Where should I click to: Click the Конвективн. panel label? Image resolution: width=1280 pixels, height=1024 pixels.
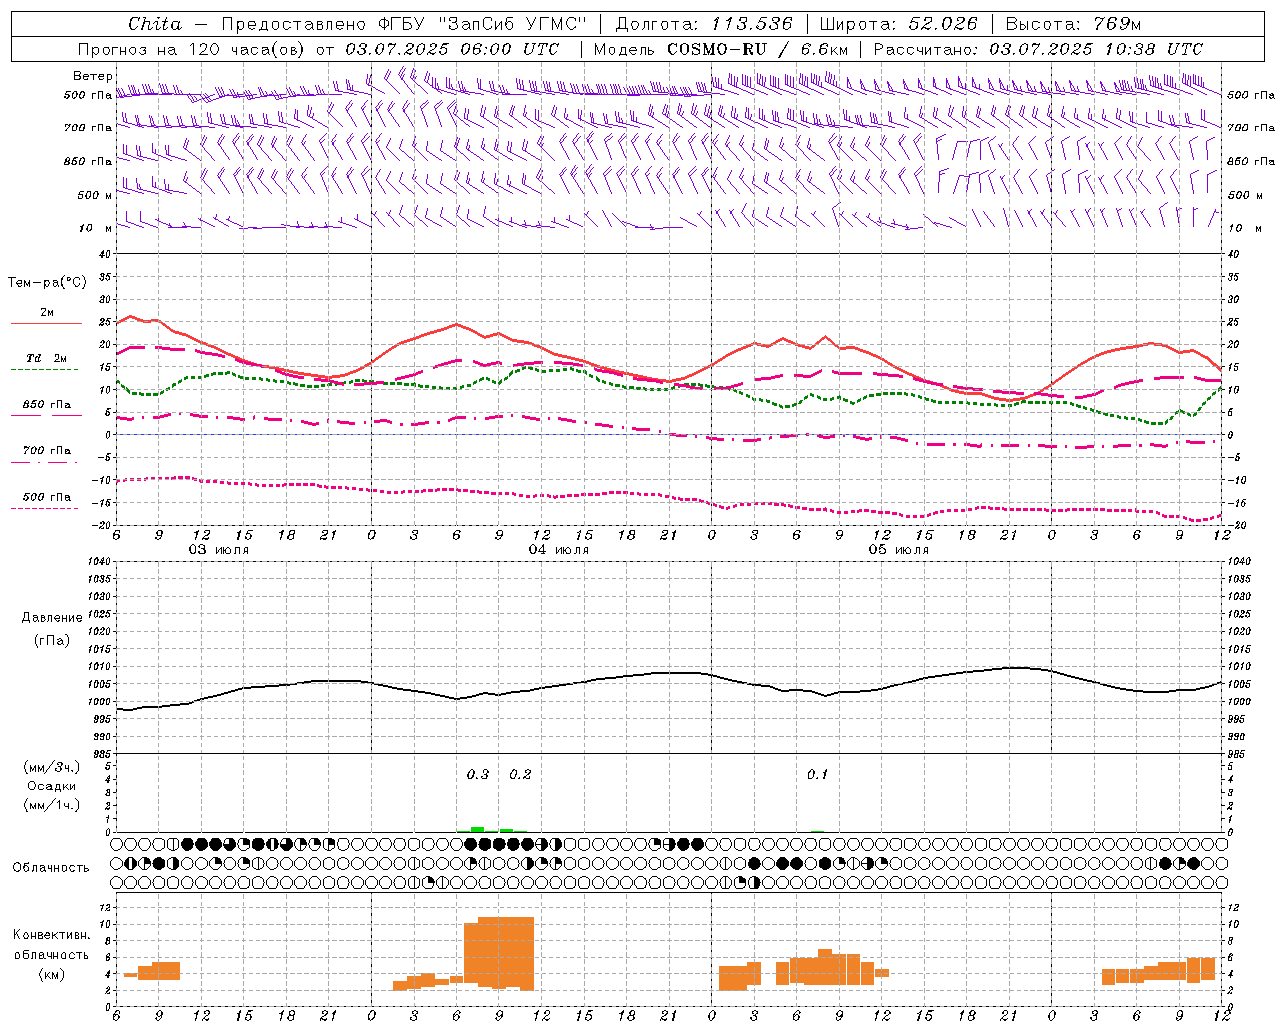pyautogui.click(x=52, y=935)
